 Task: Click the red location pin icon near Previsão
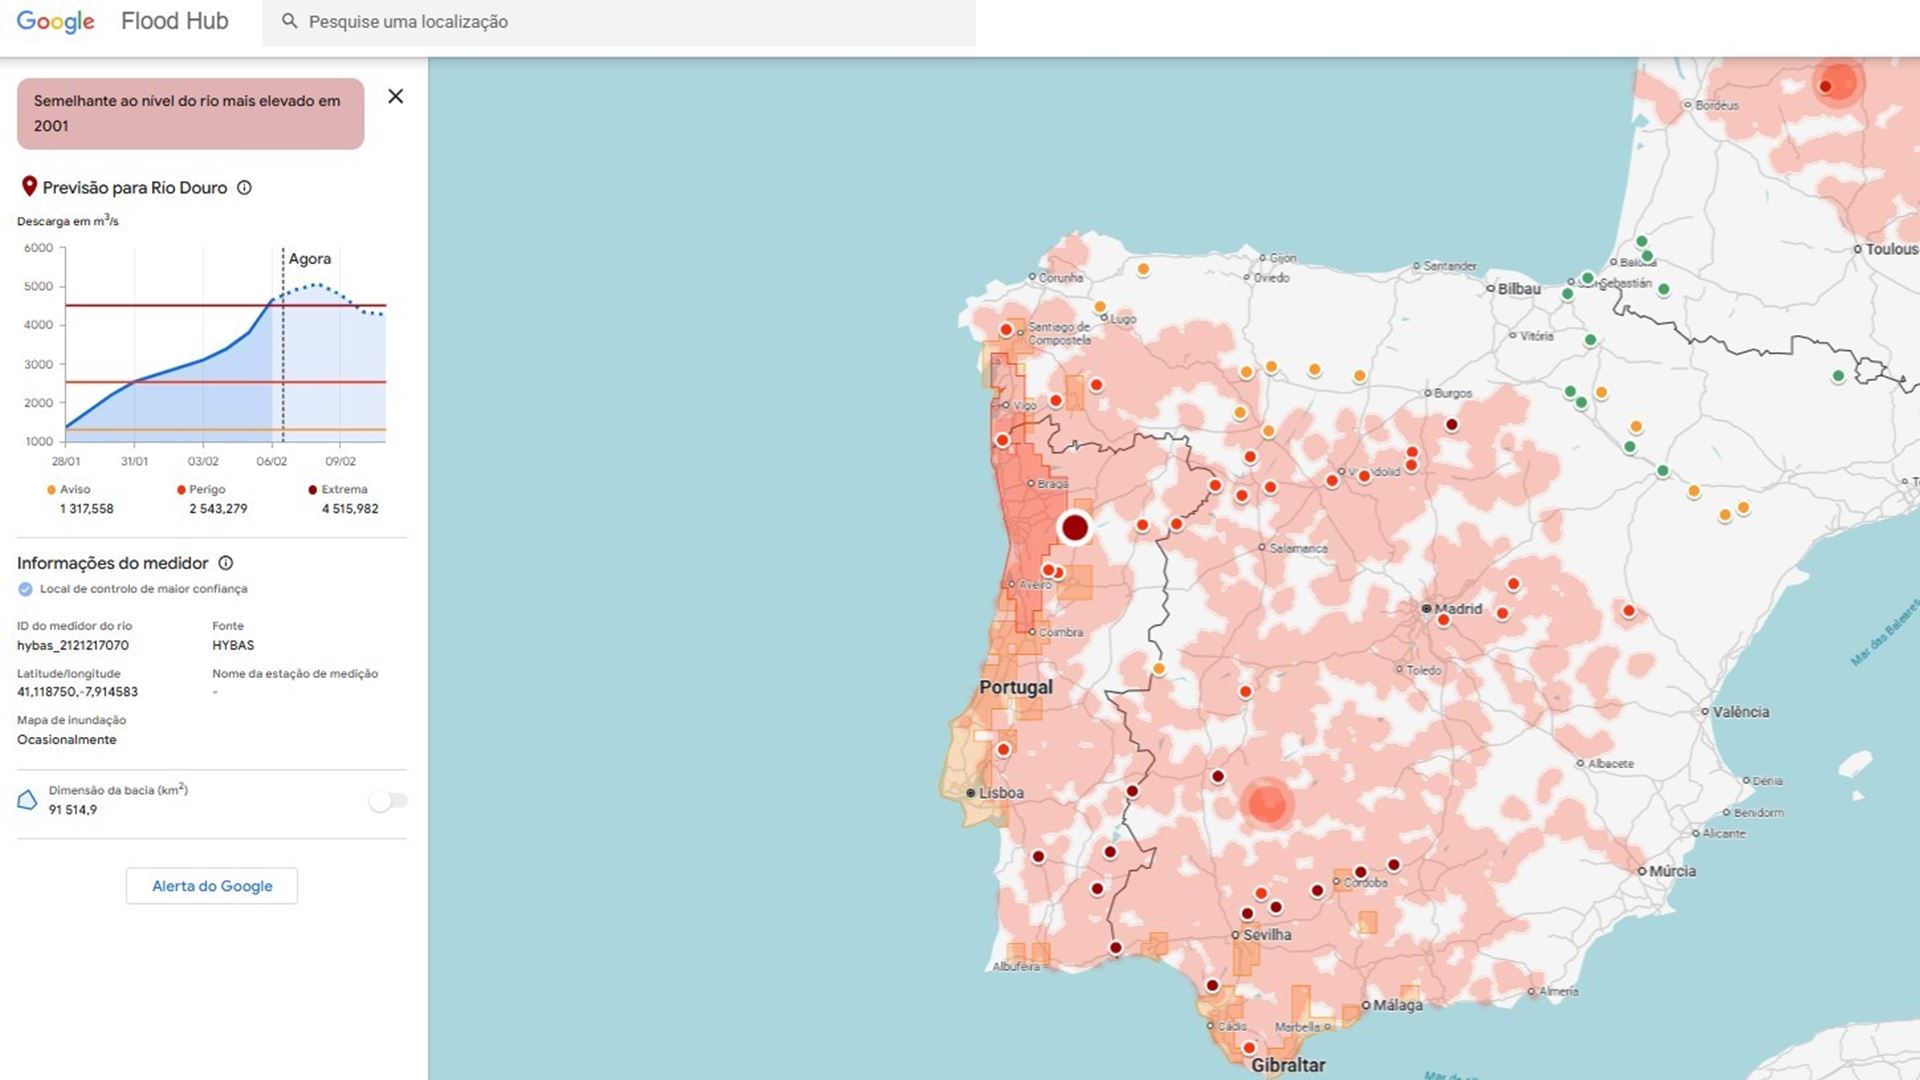pos(29,186)
